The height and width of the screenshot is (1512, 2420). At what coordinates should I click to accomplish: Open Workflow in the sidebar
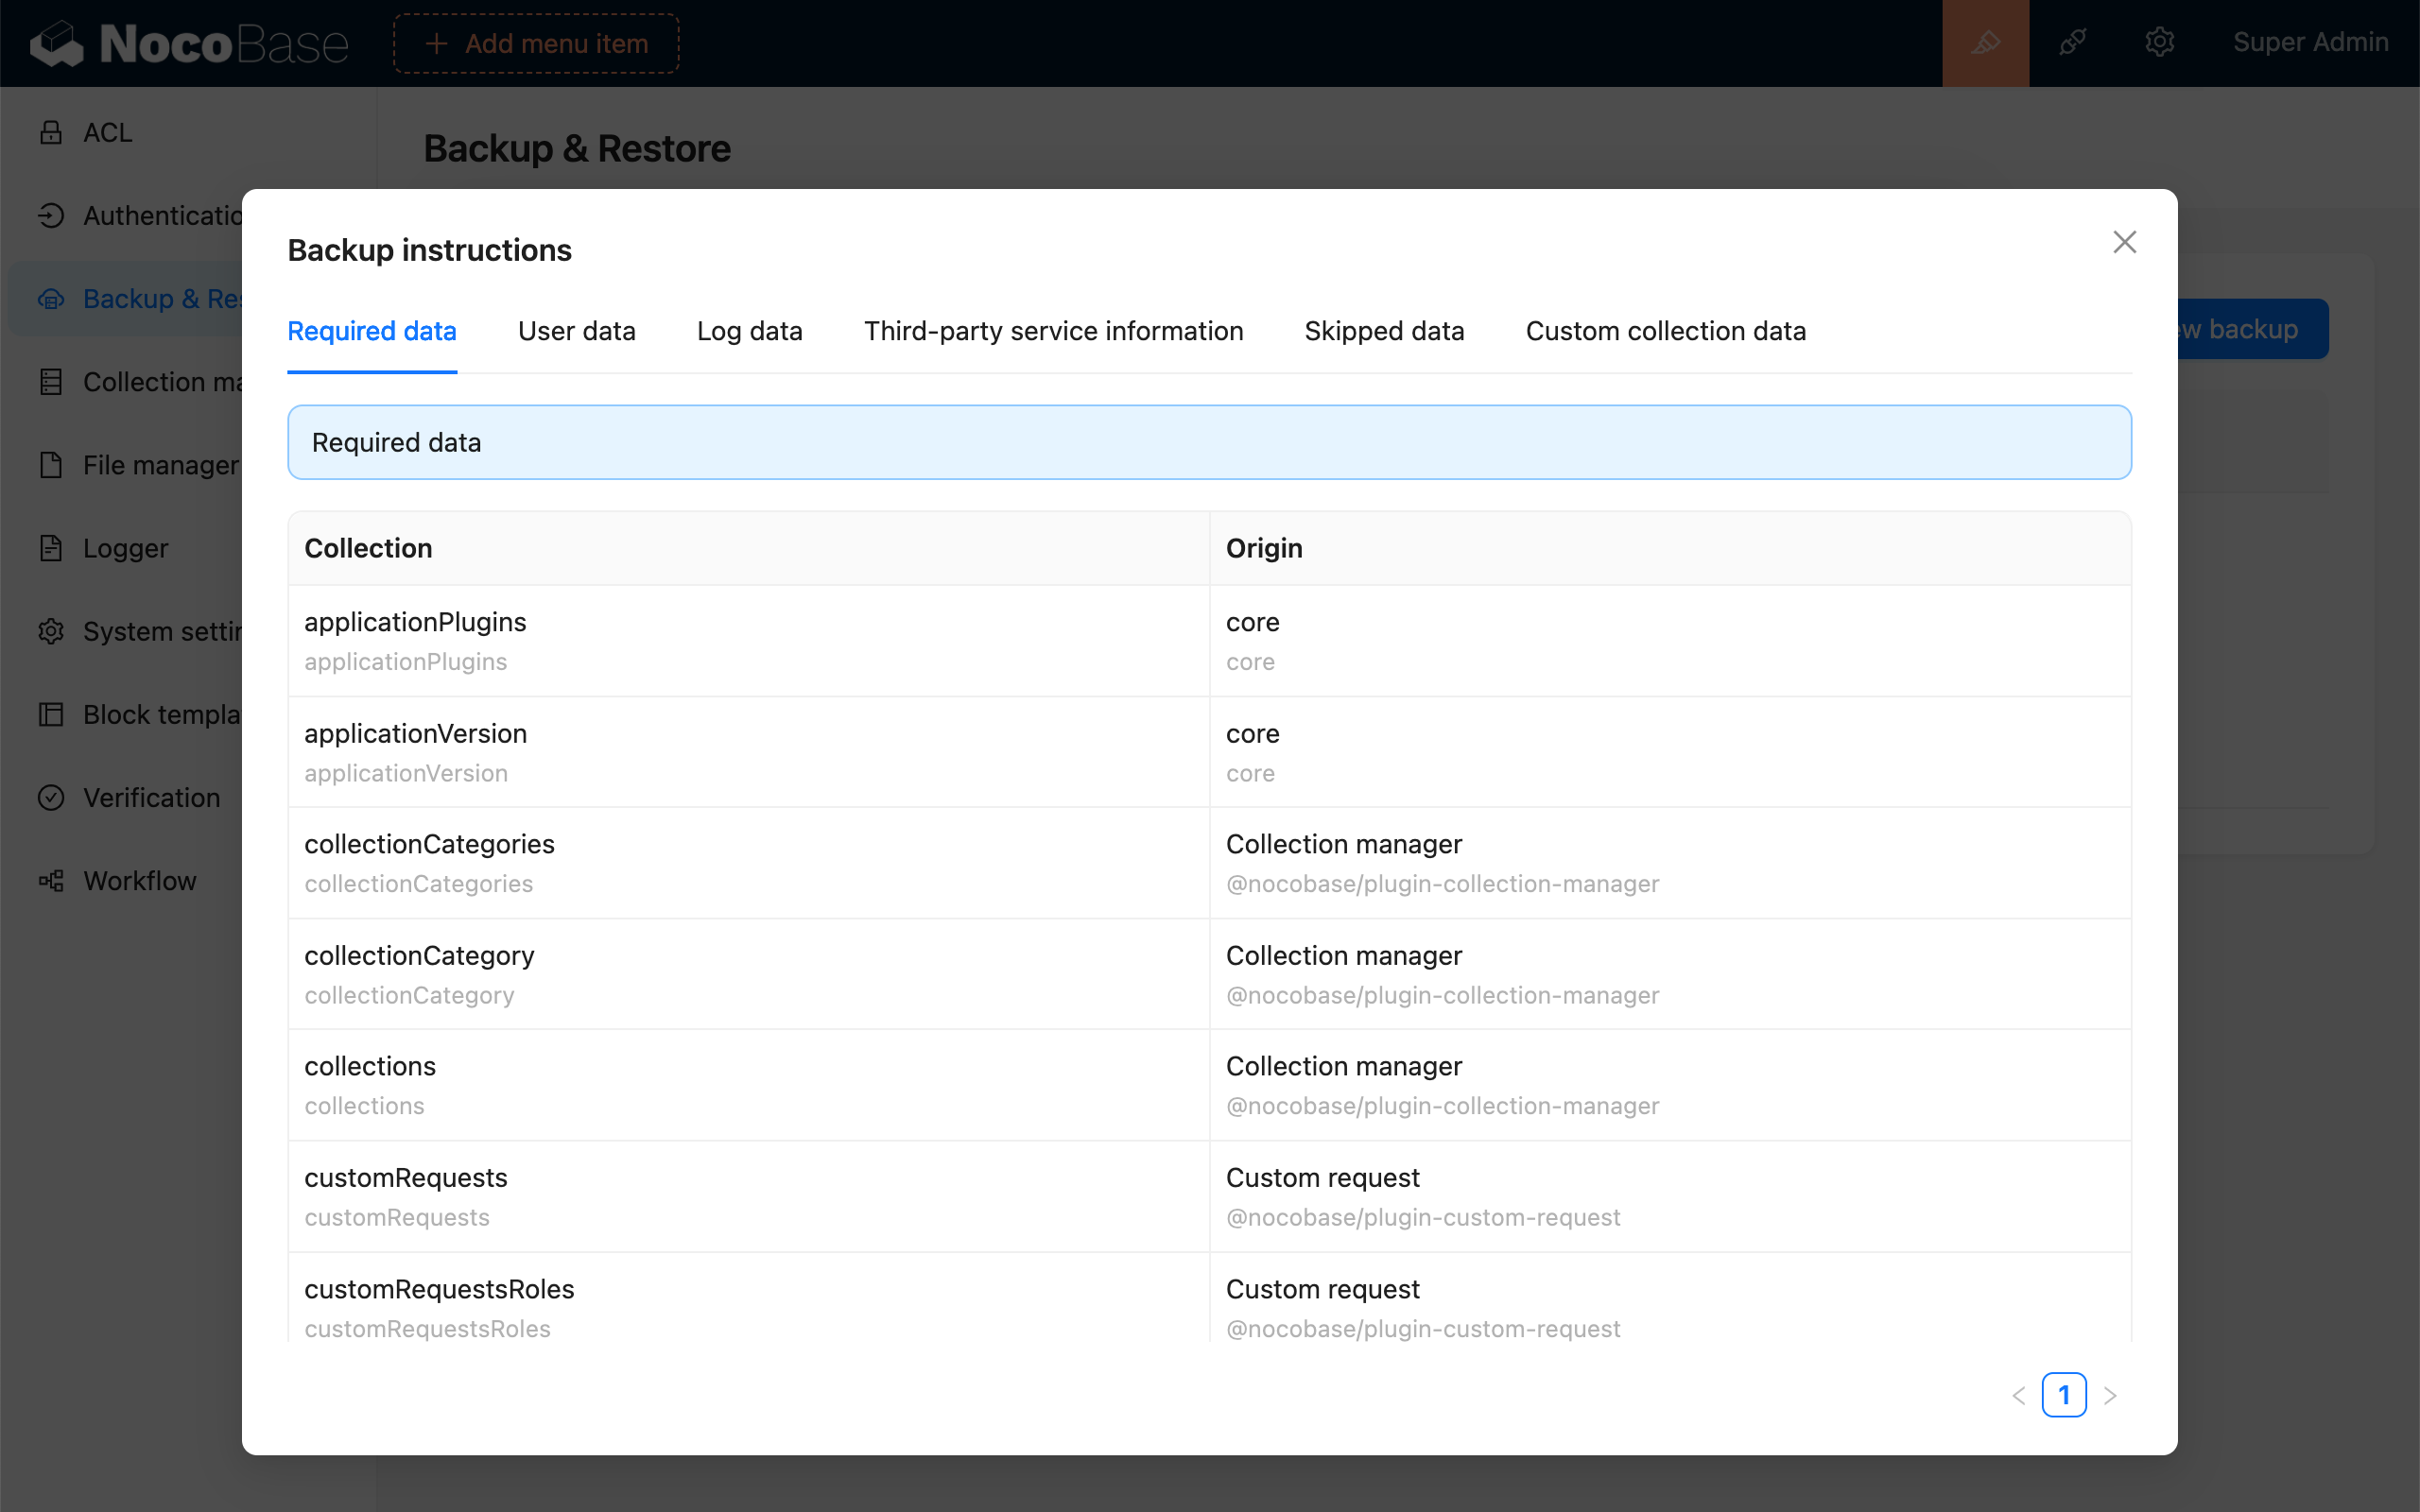140,880
